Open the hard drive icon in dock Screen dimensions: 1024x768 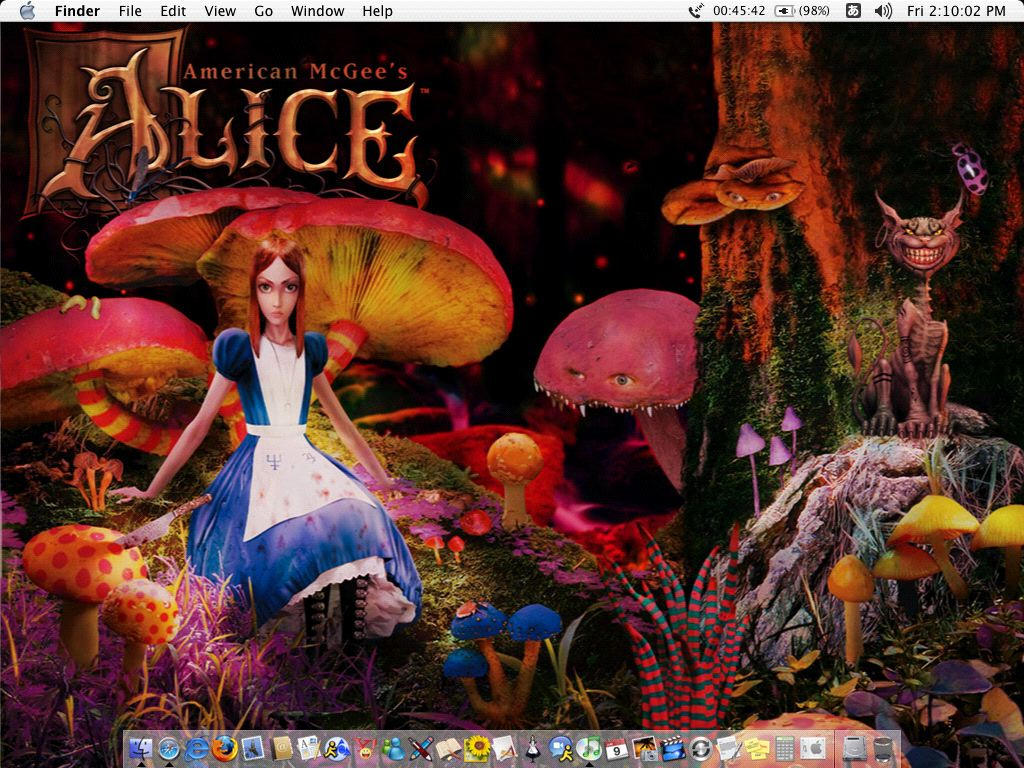tap(855, 748)
